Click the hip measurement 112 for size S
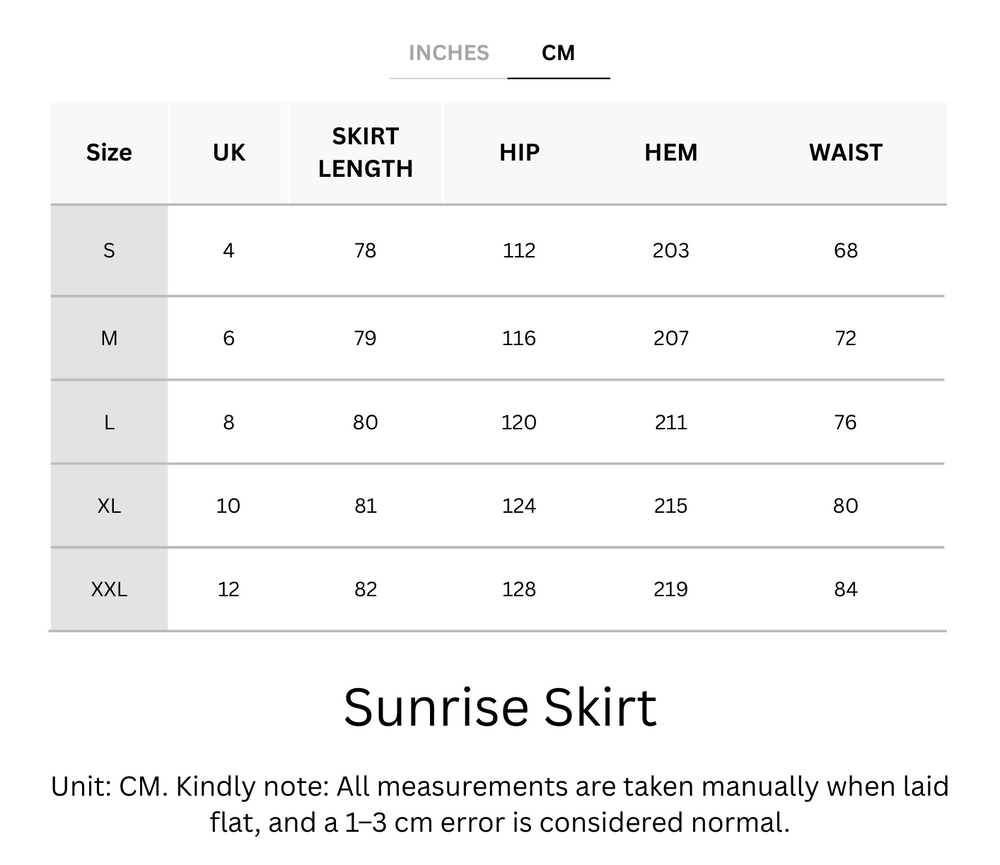 coord(519,251)
